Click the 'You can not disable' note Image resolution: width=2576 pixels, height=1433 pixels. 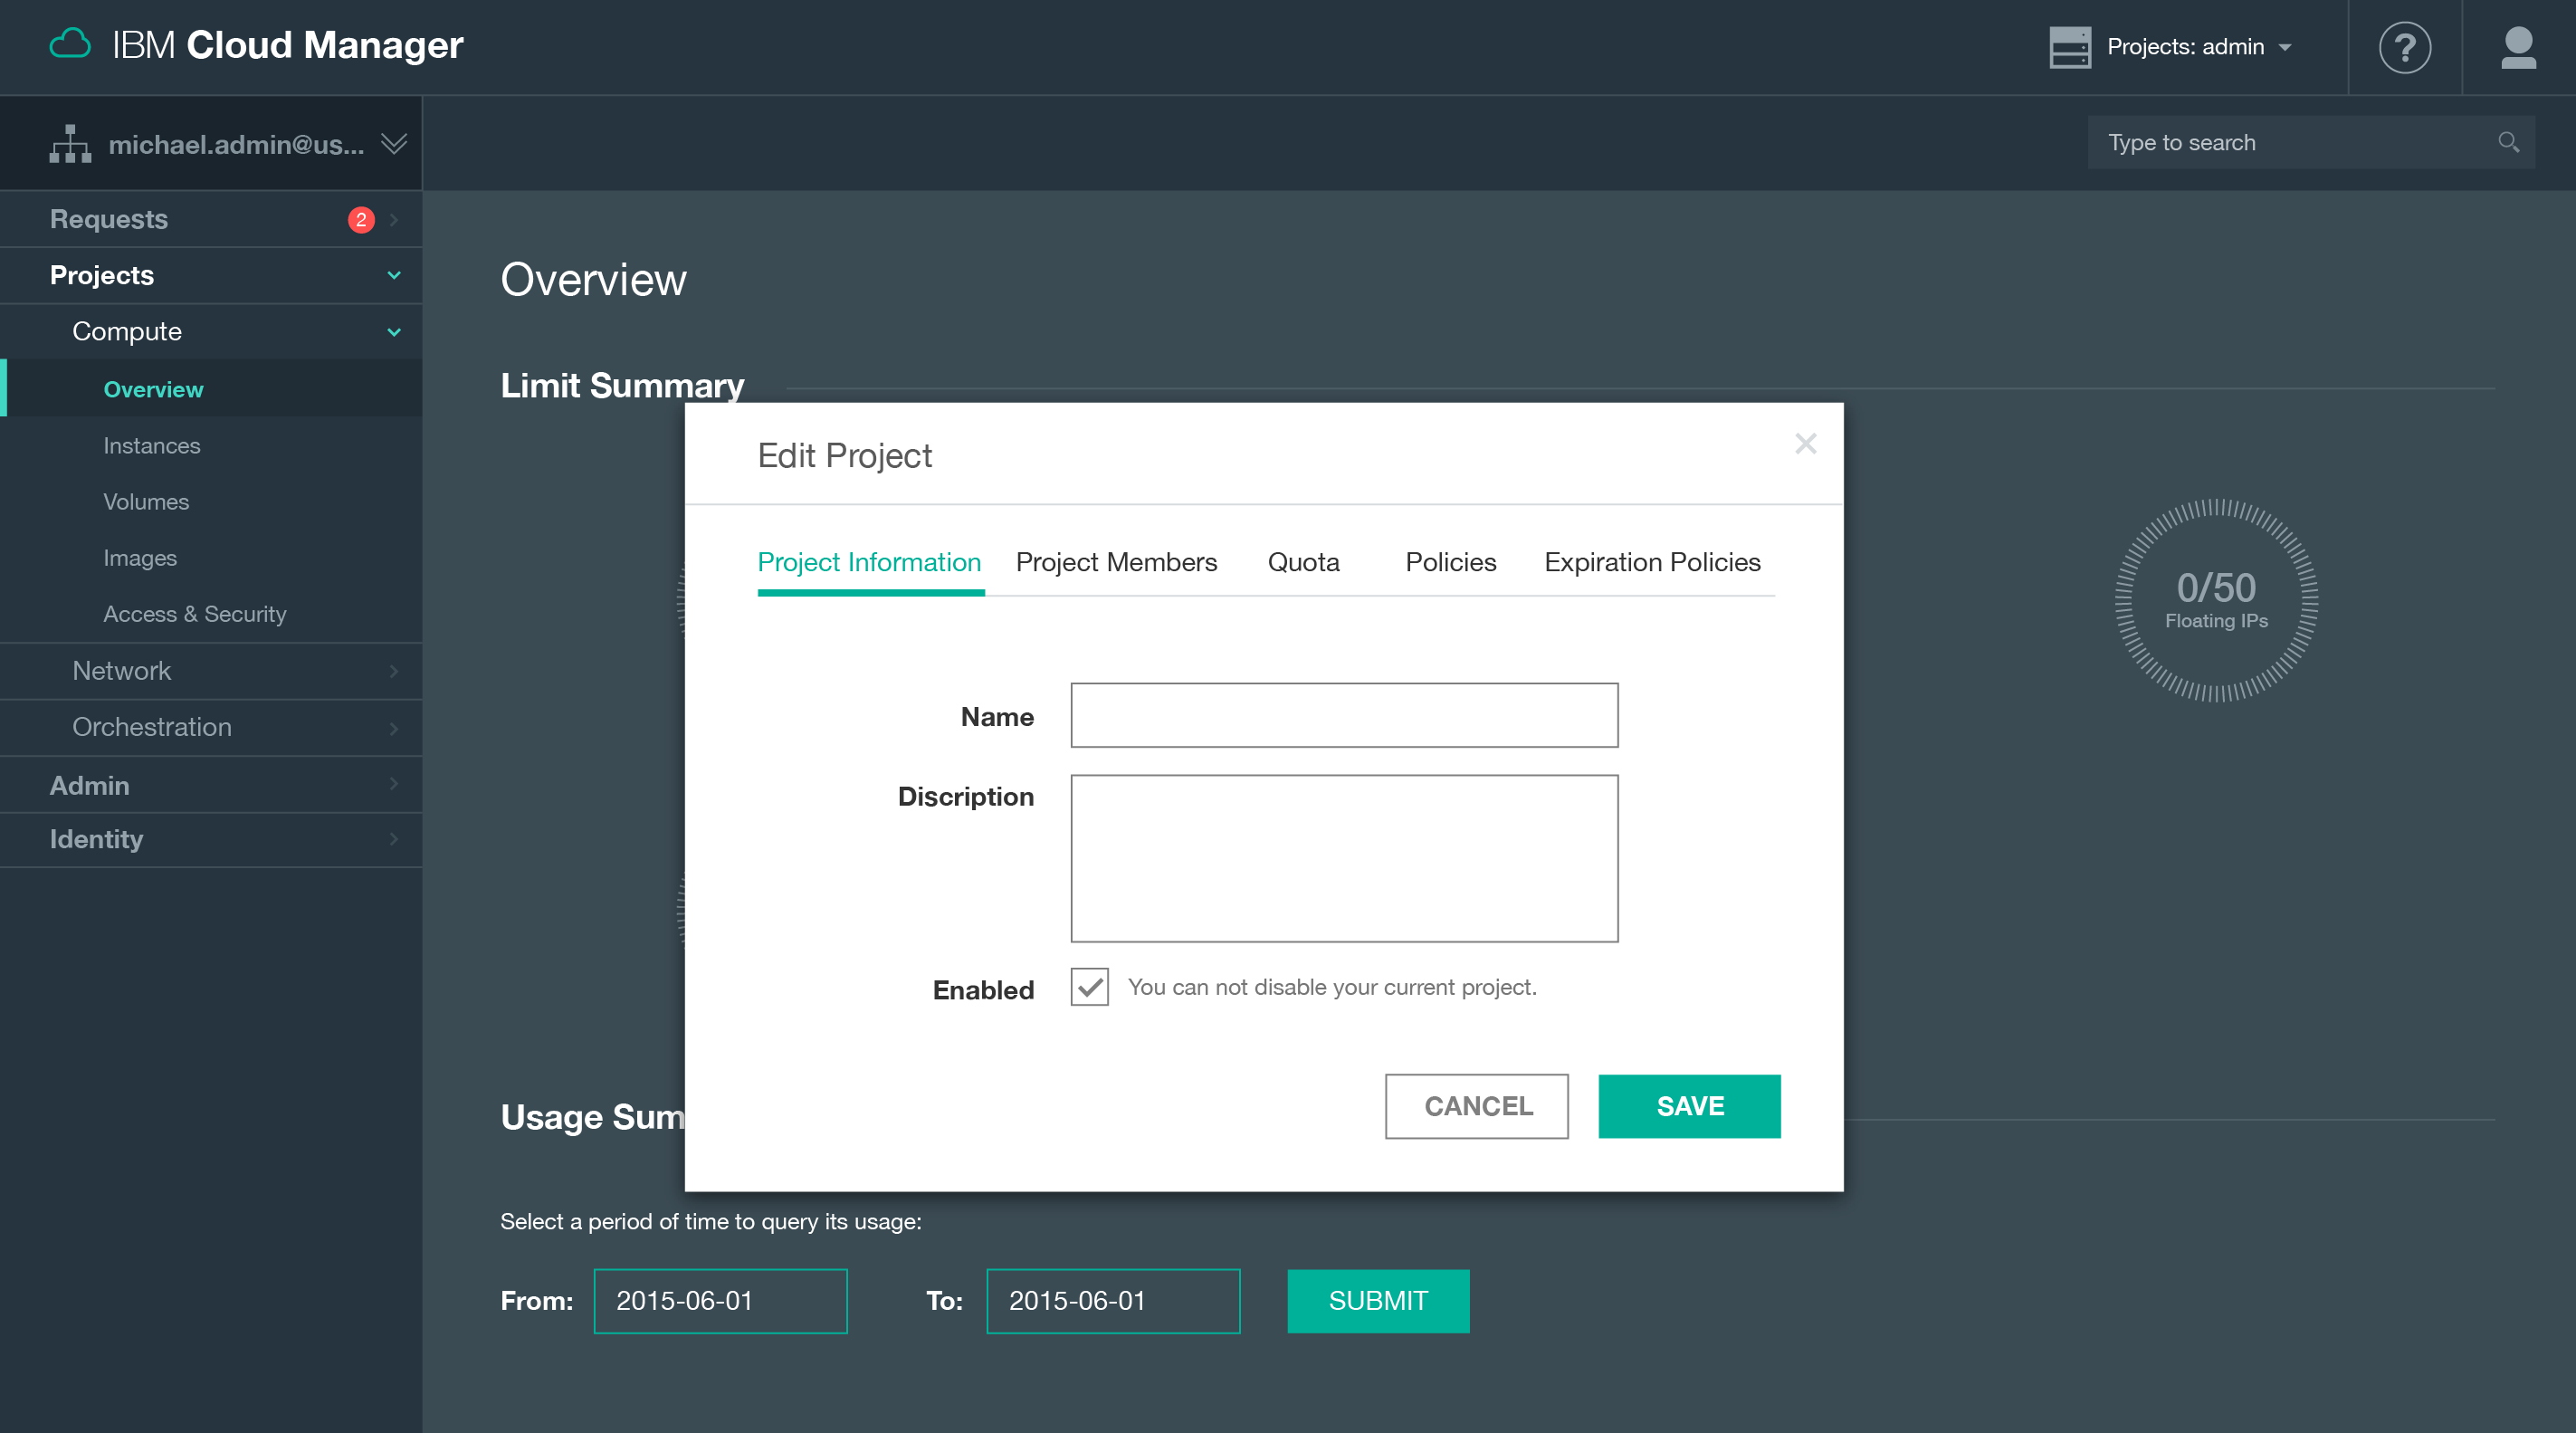coord(1332,987)
